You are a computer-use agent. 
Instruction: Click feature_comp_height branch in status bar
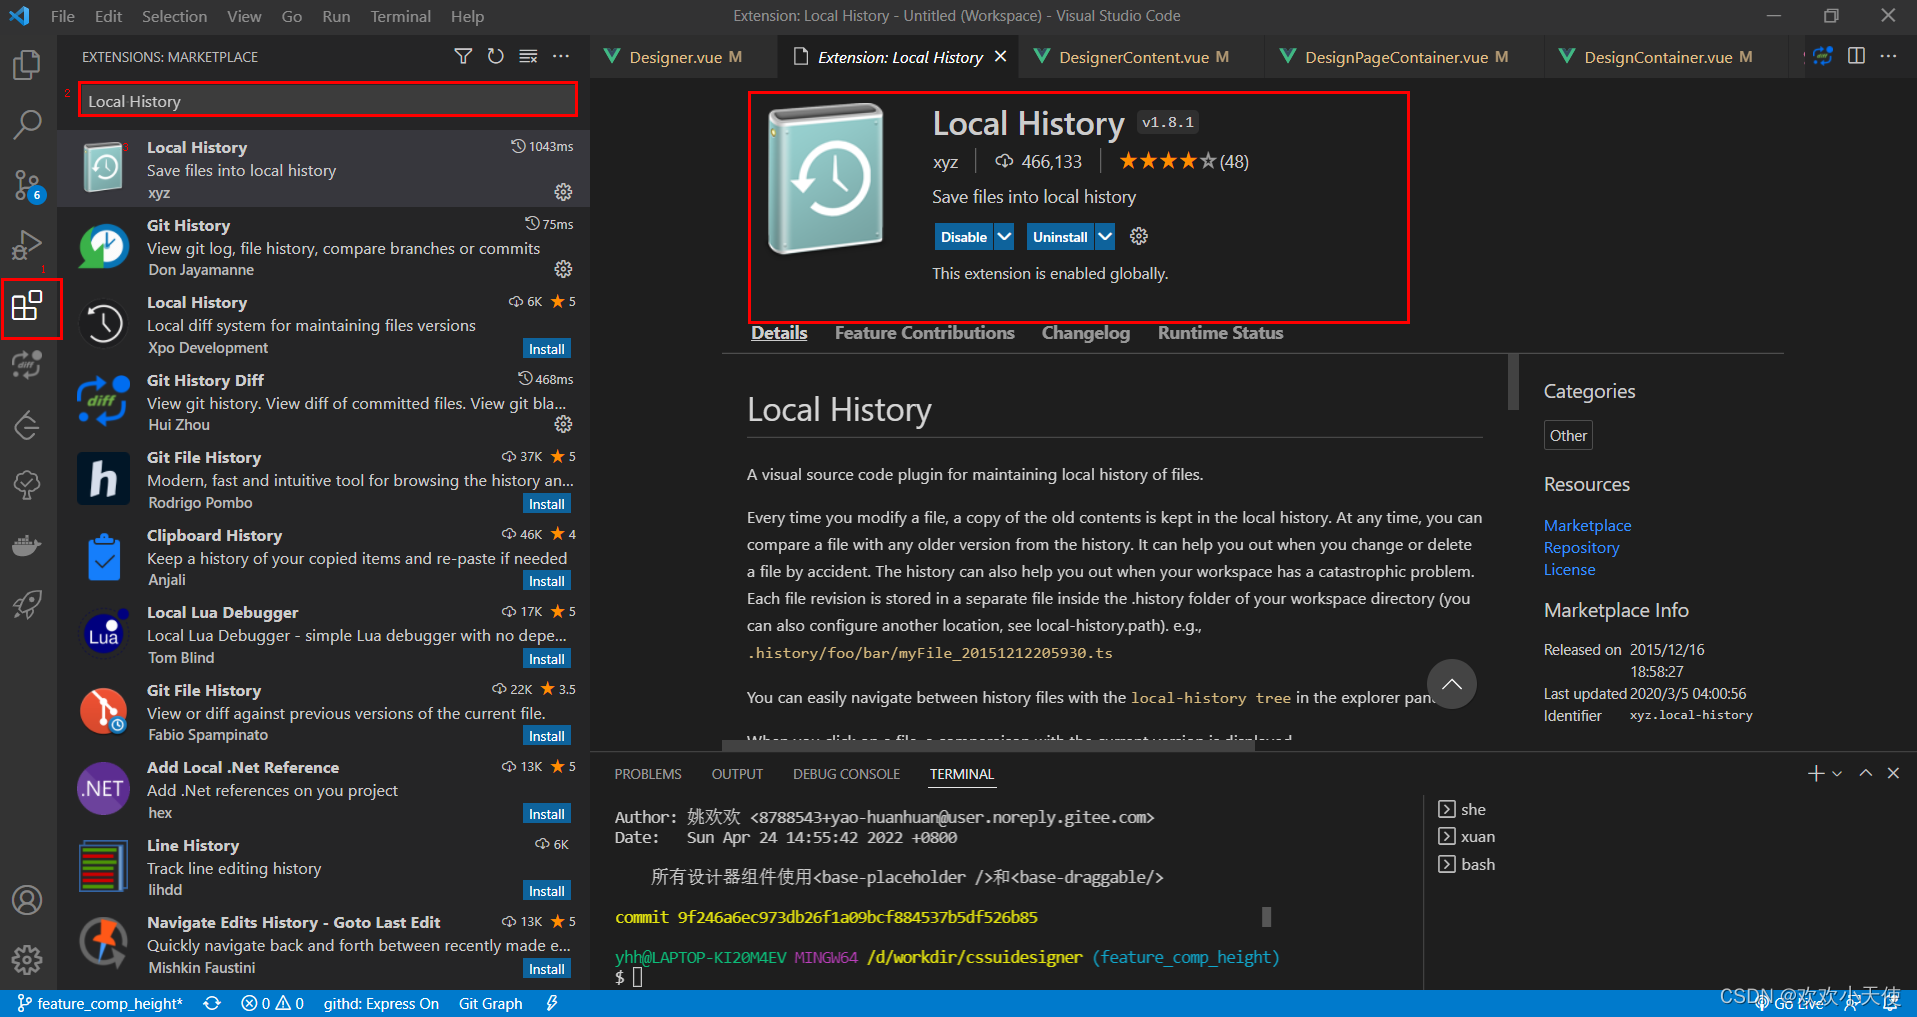(100, 1003)
